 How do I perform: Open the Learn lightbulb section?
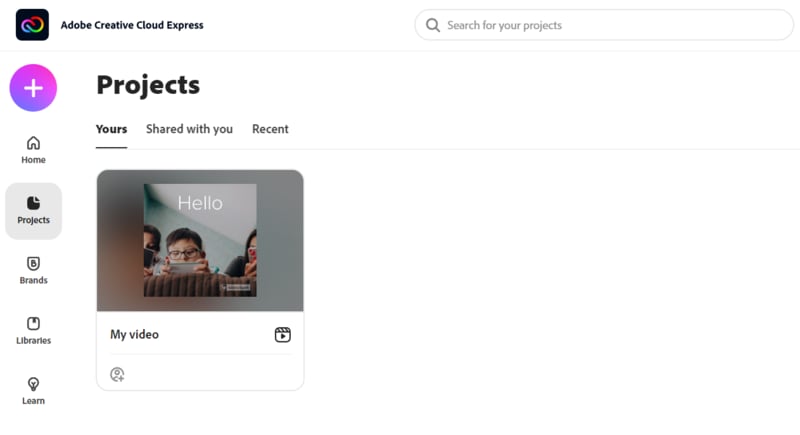click(x=33, y=384)
